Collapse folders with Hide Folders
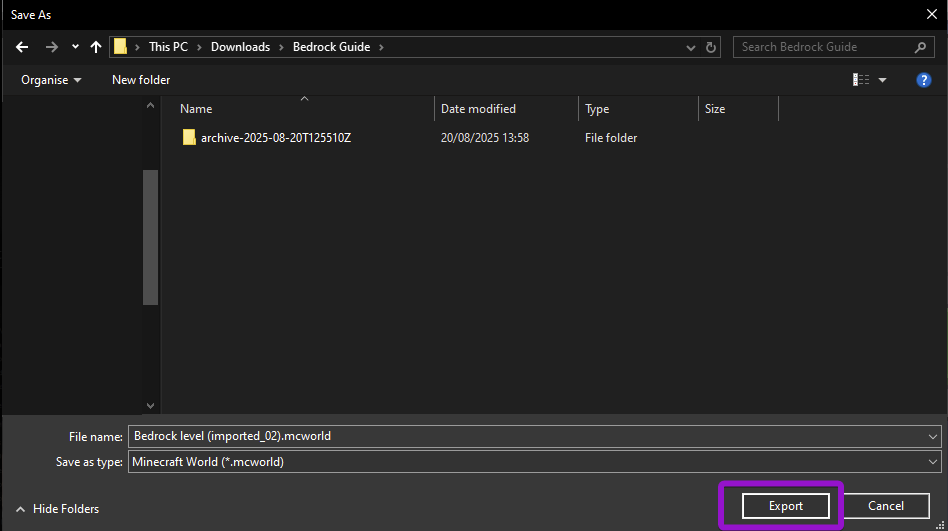Viewport: 948px width, 531px height. [x=57, y=509]
